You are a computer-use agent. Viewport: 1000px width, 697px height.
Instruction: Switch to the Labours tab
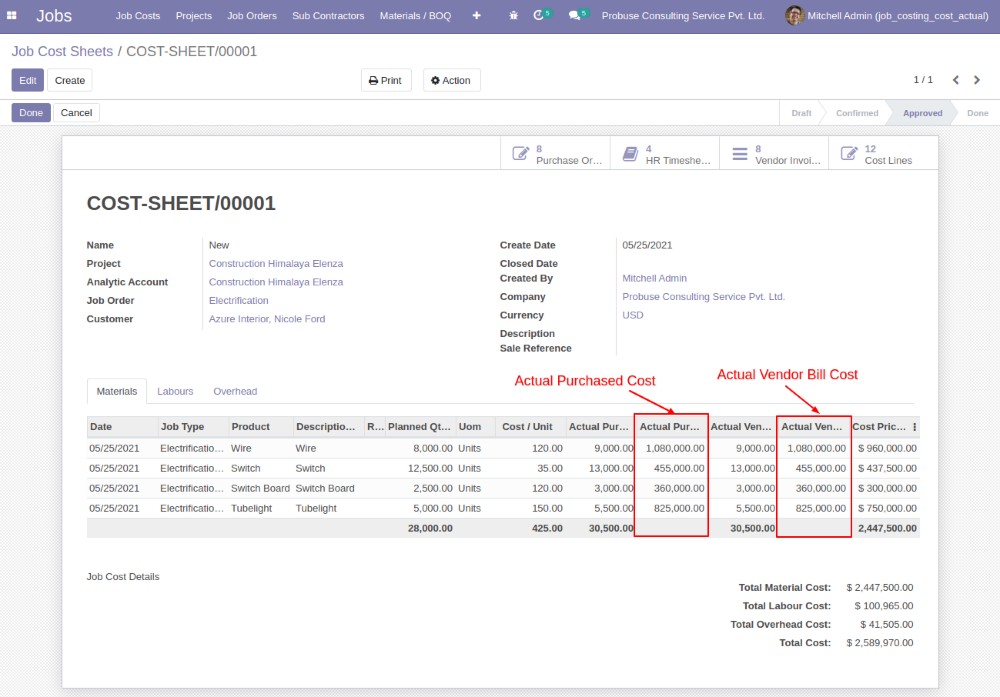coord(175,391)
